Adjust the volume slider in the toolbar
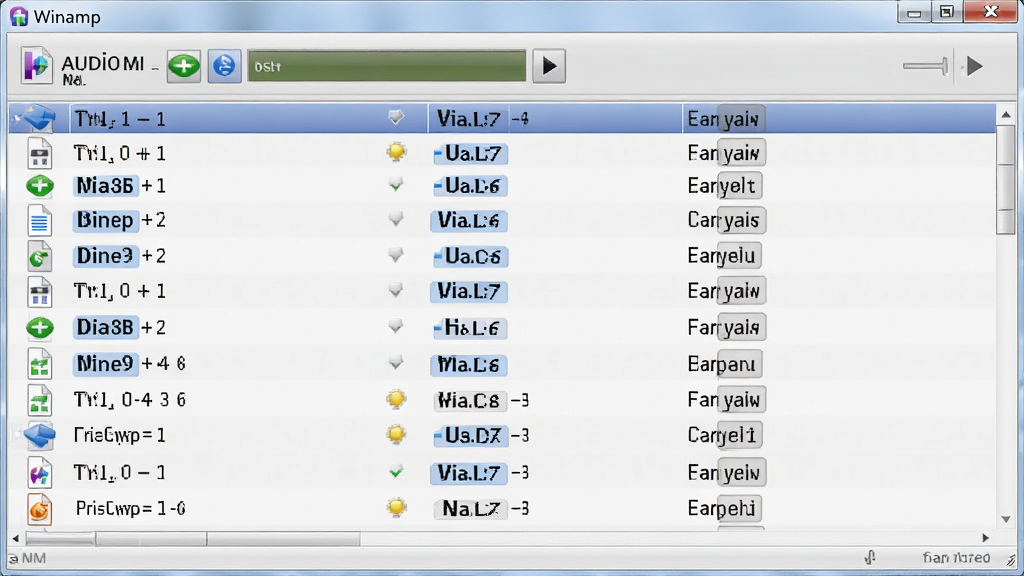Viewport: 1024px width, 576px height. point(925,66)
